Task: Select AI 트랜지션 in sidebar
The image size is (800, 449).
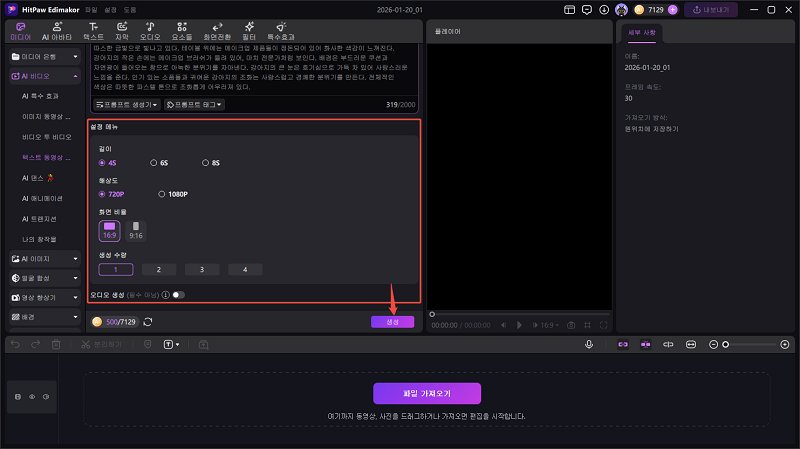Action: tap(39, 219)
